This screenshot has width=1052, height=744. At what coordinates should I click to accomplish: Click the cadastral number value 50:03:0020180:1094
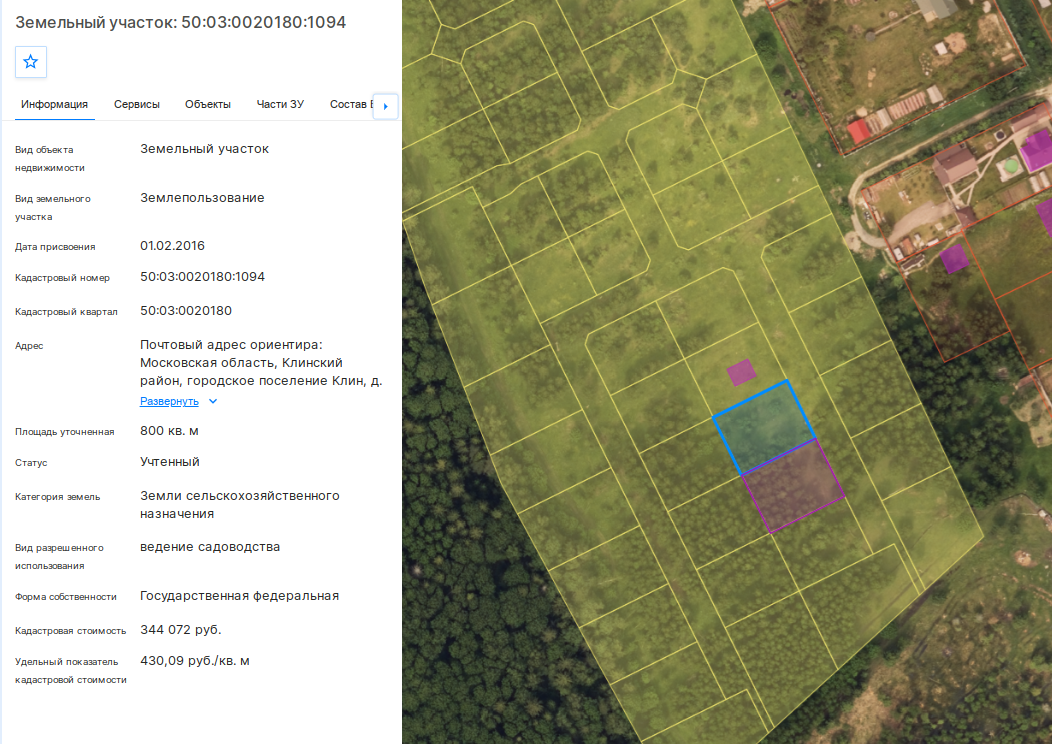pos(203,276)
